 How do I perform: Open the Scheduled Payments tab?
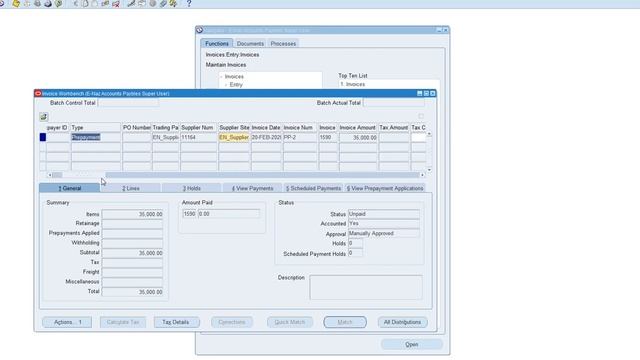click(x=313, y=188)
